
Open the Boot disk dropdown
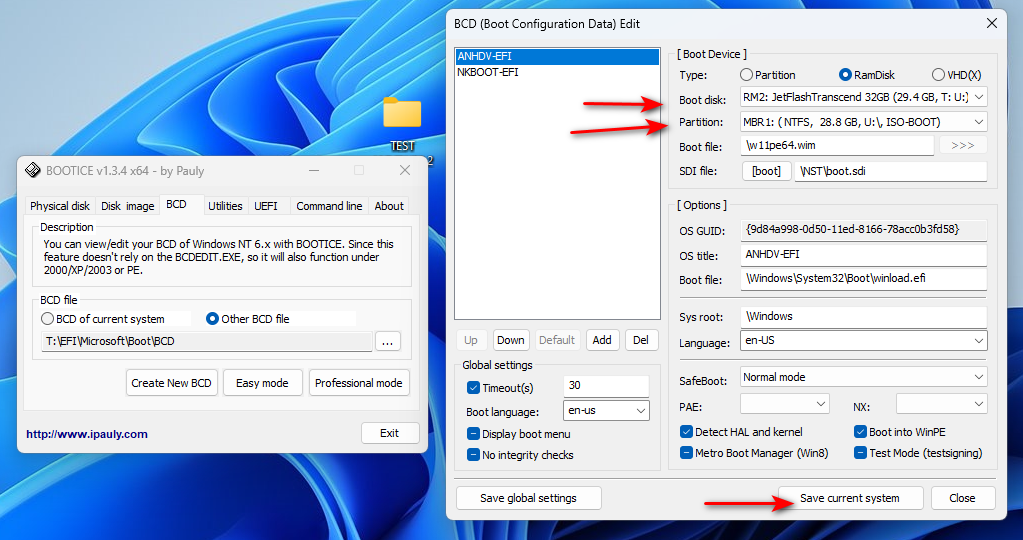[864, 97]
